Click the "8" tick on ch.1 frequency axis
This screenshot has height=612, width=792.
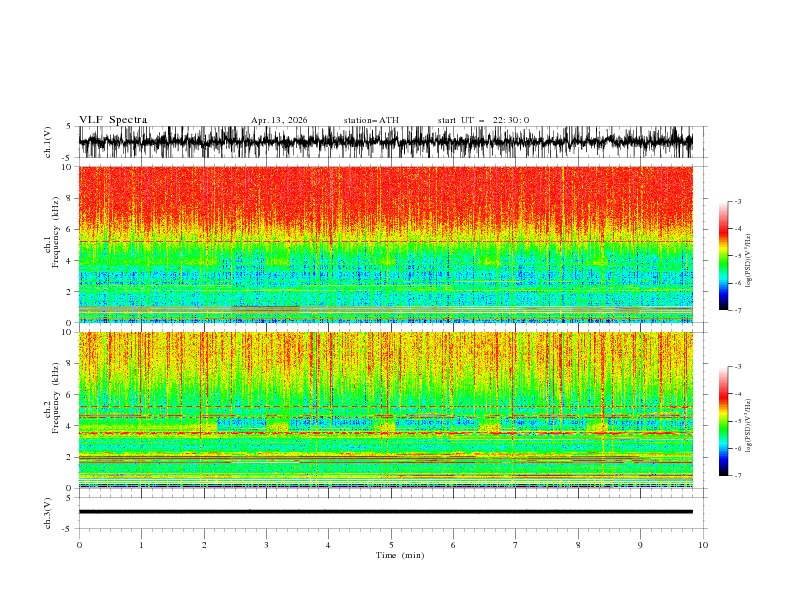click(x=69, y=198)
